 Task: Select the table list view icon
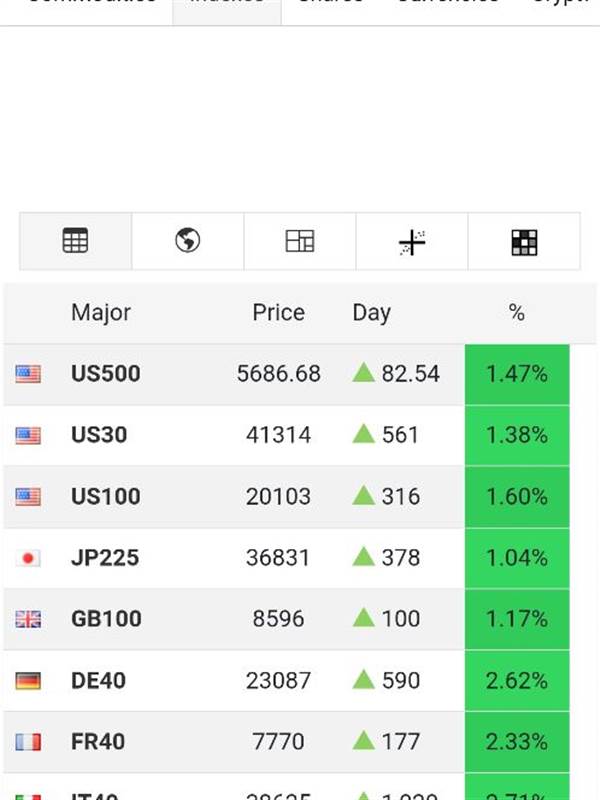[75, 241]
